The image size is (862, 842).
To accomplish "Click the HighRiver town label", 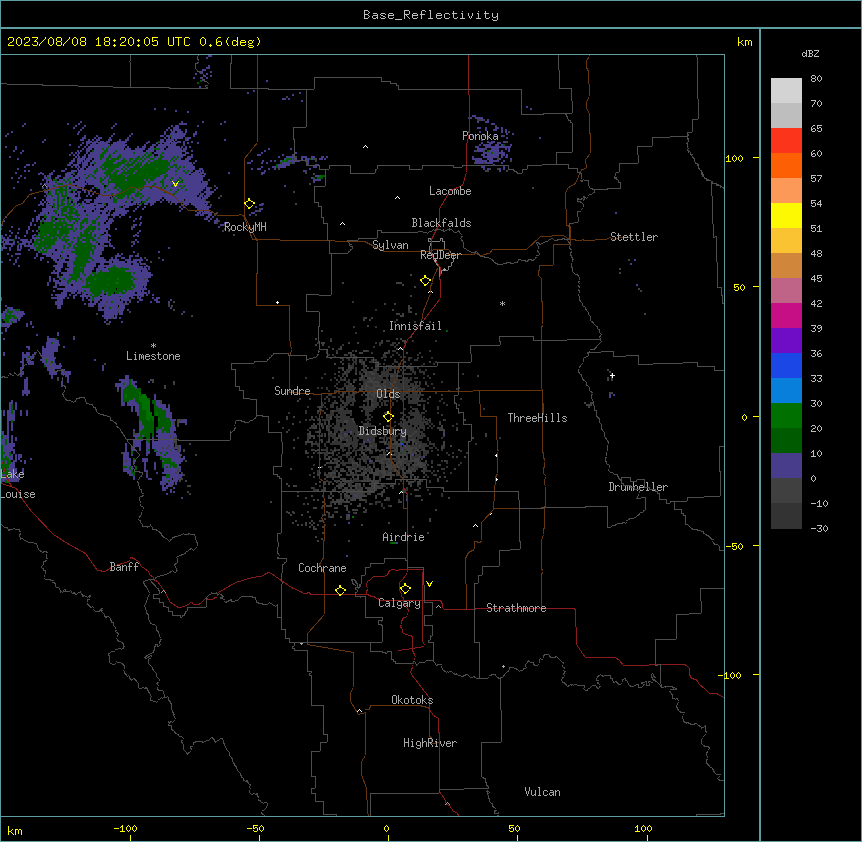I will [430, 743].
